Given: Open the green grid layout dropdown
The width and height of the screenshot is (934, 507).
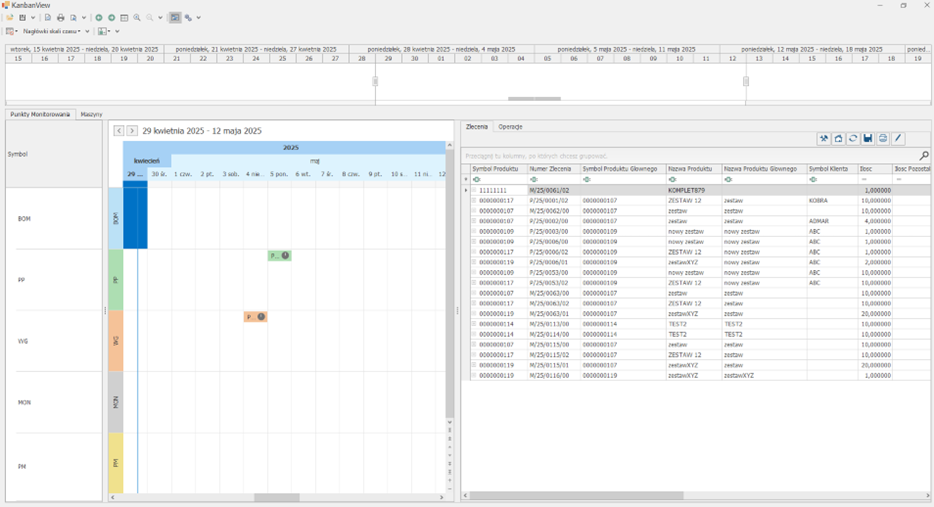Looking at the screenshot, I should click(x=104, y=31).
